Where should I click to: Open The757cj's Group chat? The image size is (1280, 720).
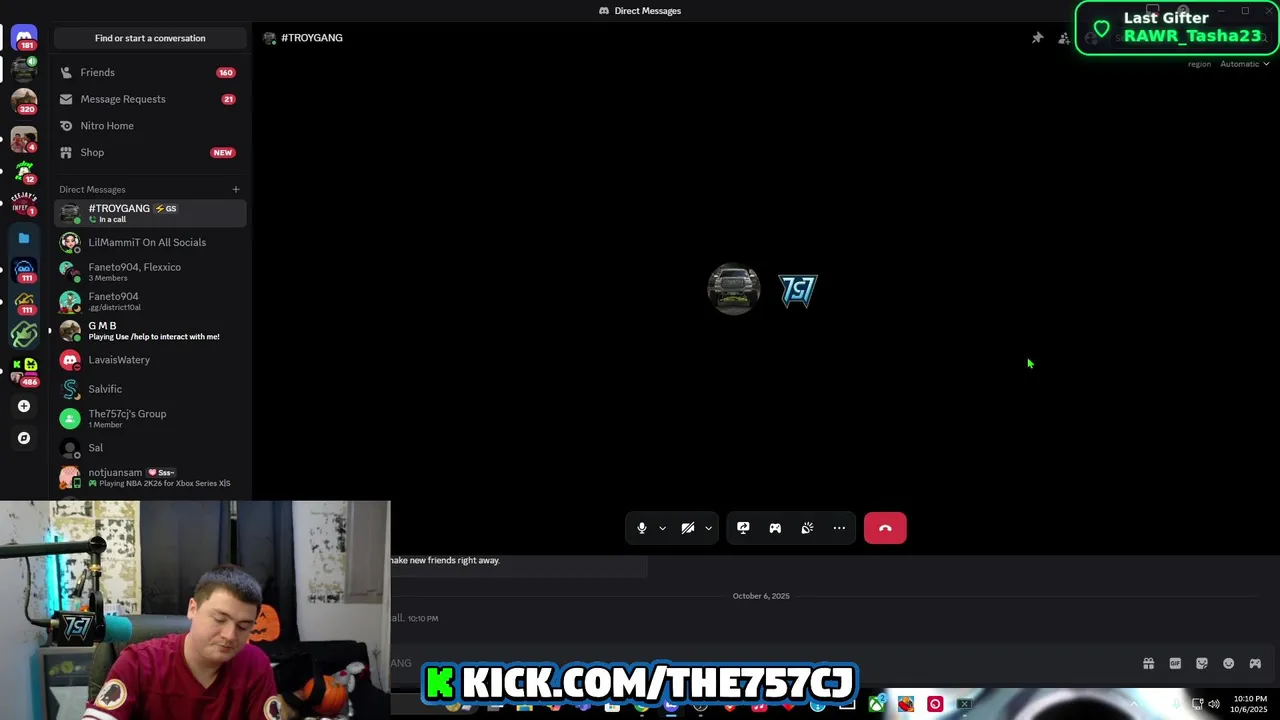pyautogui.click(x=150, y=418)
